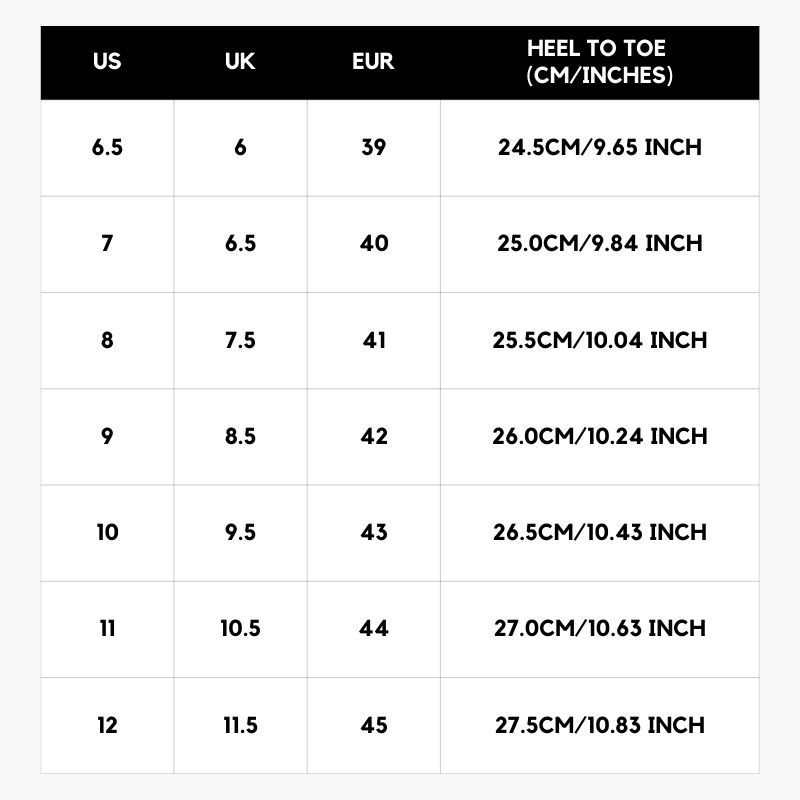
Task: Select EUR size 39 cell
Action: click(x=373, y=147)
